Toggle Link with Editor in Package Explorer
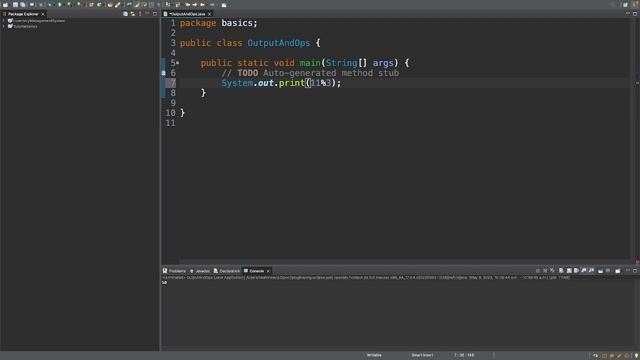The height and width of the screenshot is (360, 640). [133, 14]
